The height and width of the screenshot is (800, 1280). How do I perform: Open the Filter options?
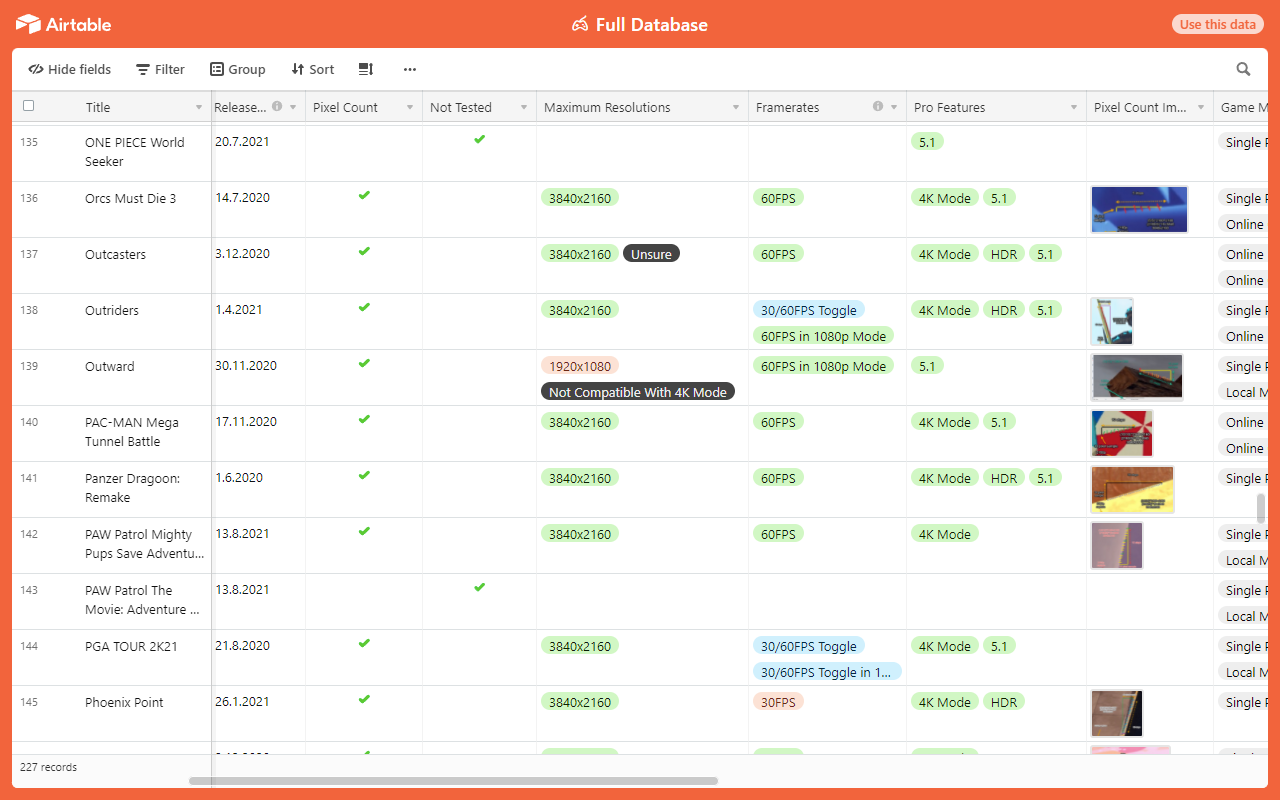(x=161, y=69)
